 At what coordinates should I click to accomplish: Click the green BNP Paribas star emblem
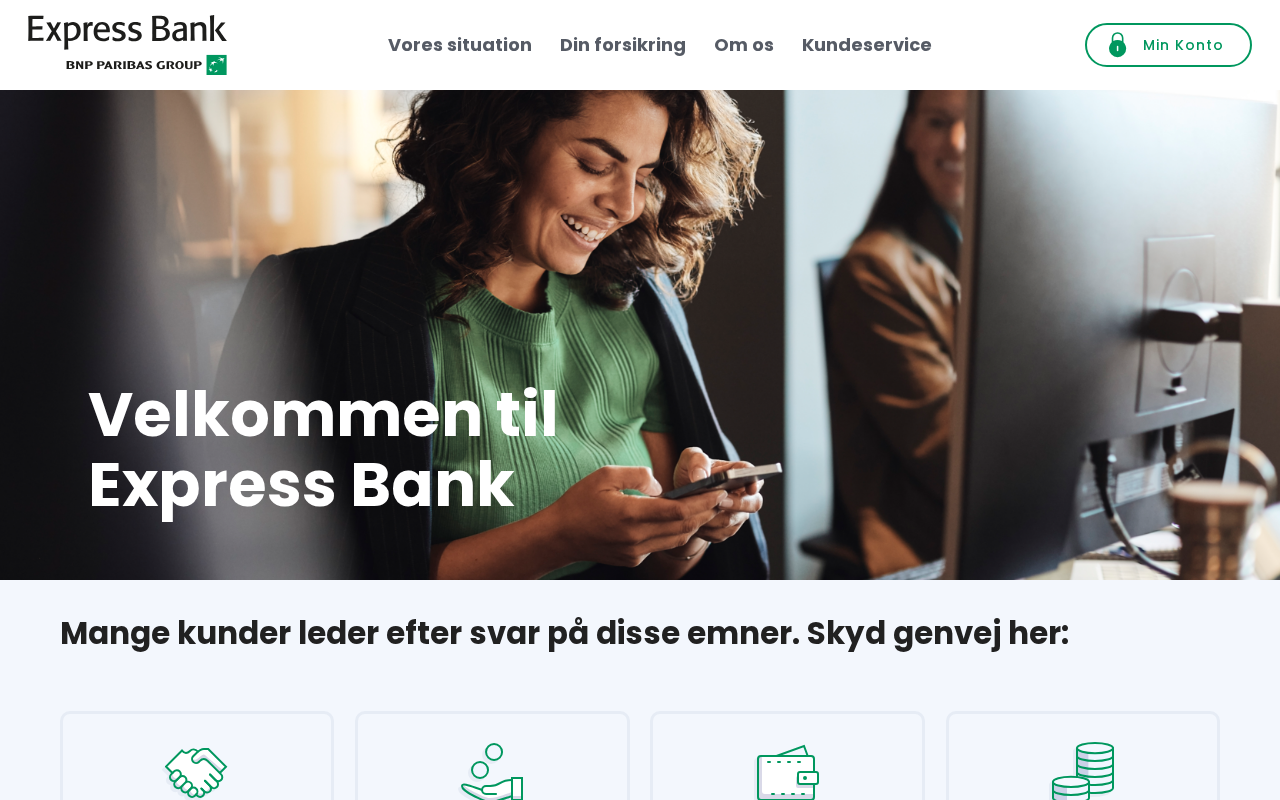[x=217, y=65]
